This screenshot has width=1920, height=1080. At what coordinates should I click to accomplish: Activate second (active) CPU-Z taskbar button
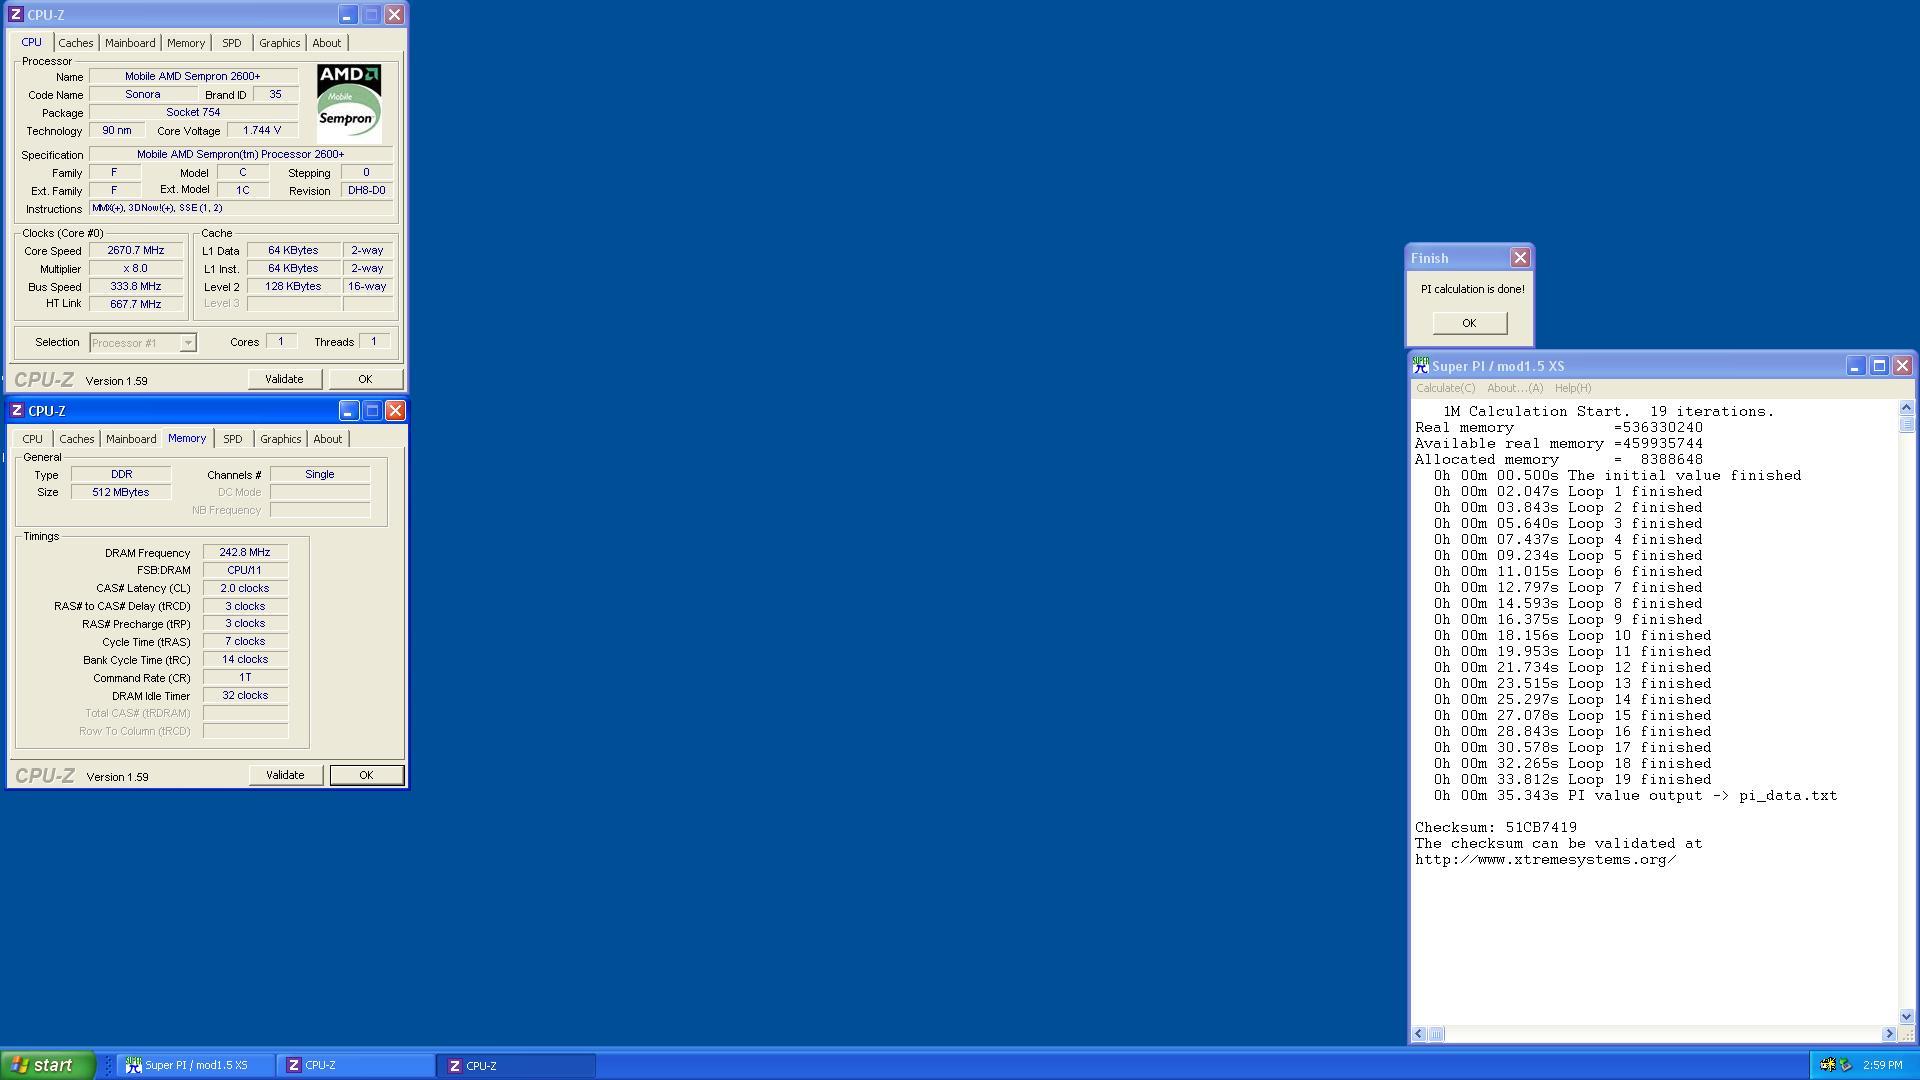[517, 1066]
